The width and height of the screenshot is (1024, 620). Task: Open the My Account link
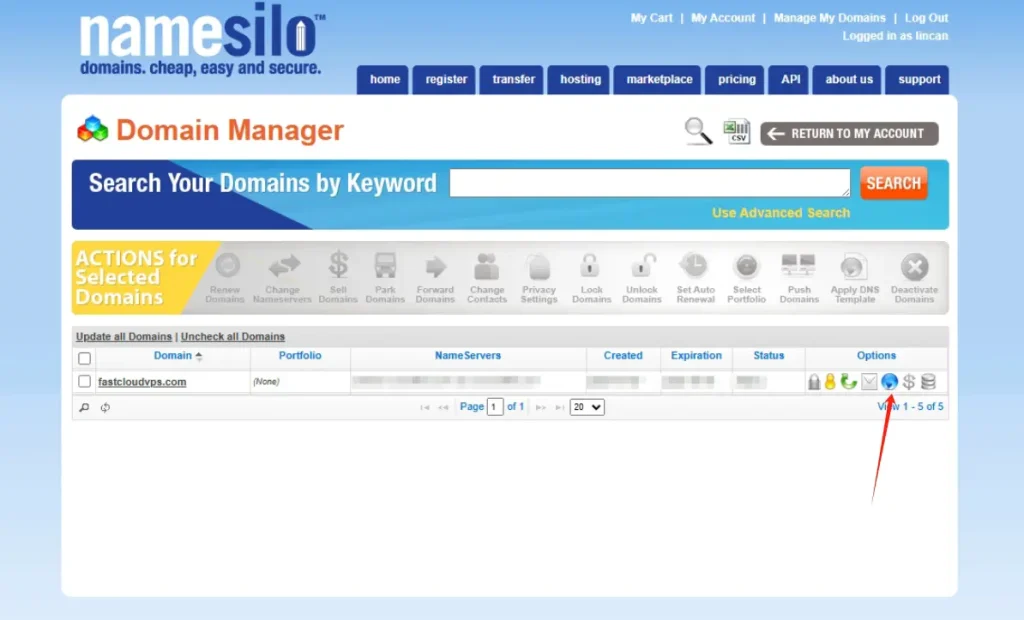click(723, 18)
